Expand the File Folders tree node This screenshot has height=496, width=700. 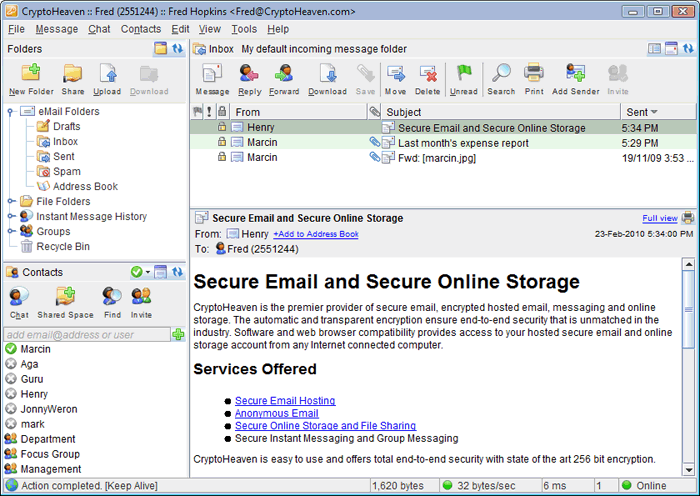pos(10,202)
